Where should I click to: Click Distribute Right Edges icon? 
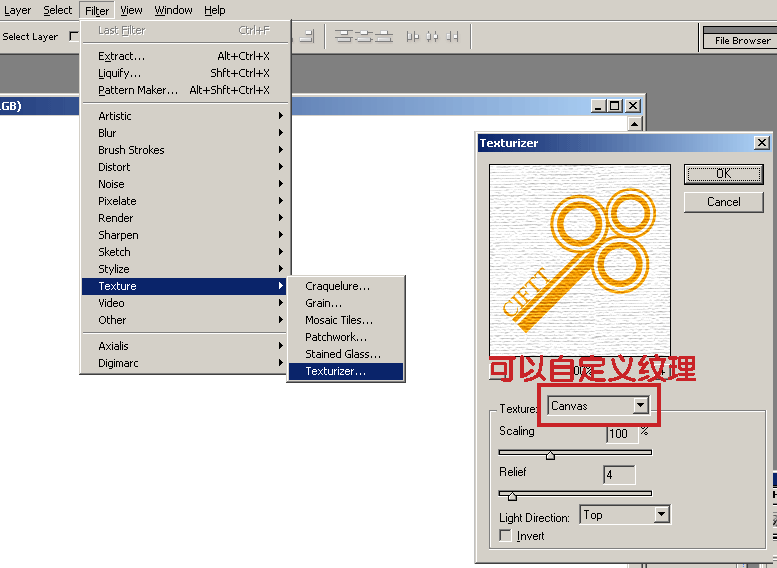coord(452,36)
